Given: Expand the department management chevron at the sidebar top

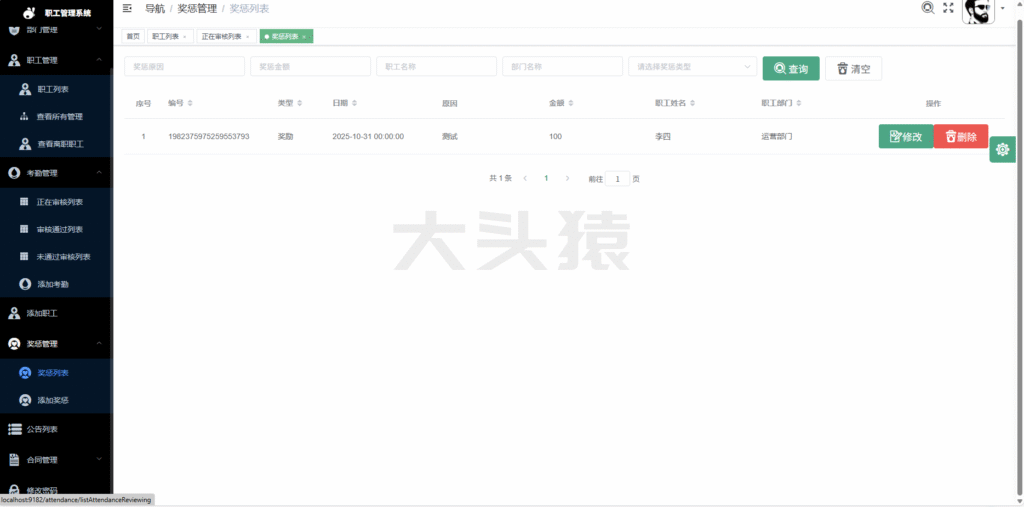Looking at the screenshot, I should [99, 29].
